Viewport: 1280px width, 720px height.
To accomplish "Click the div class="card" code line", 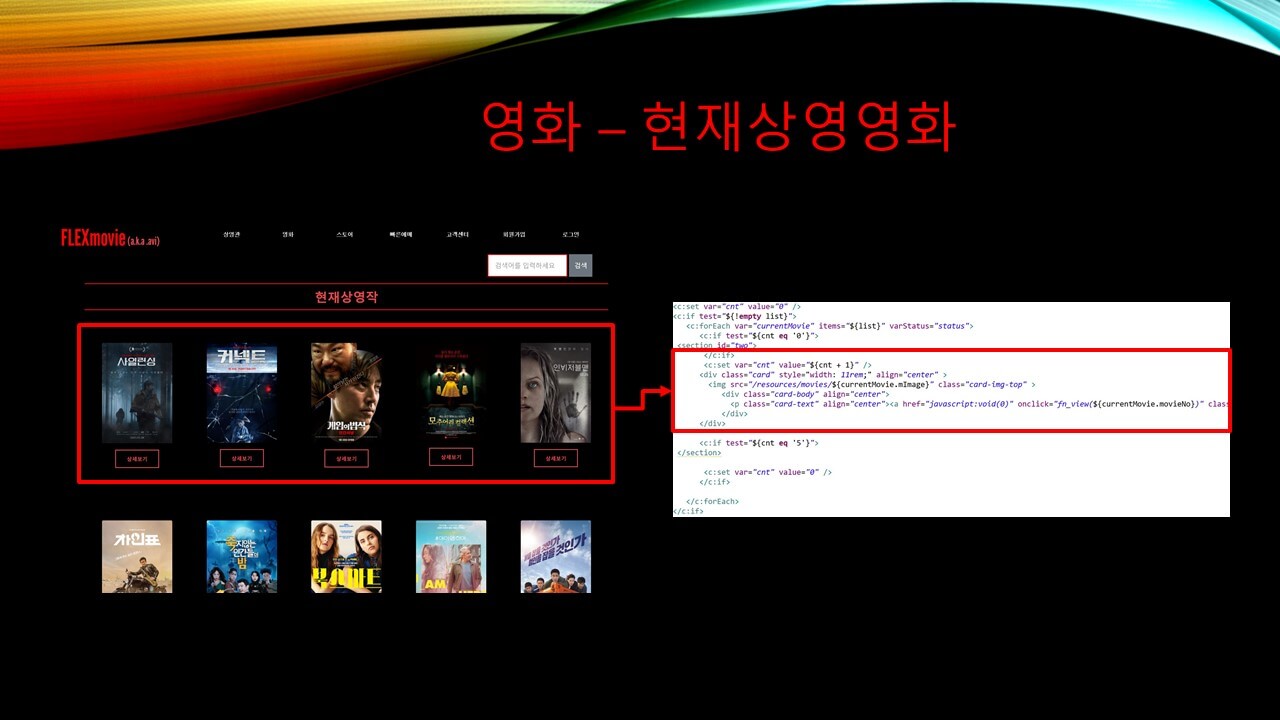I will click(823, 375).
